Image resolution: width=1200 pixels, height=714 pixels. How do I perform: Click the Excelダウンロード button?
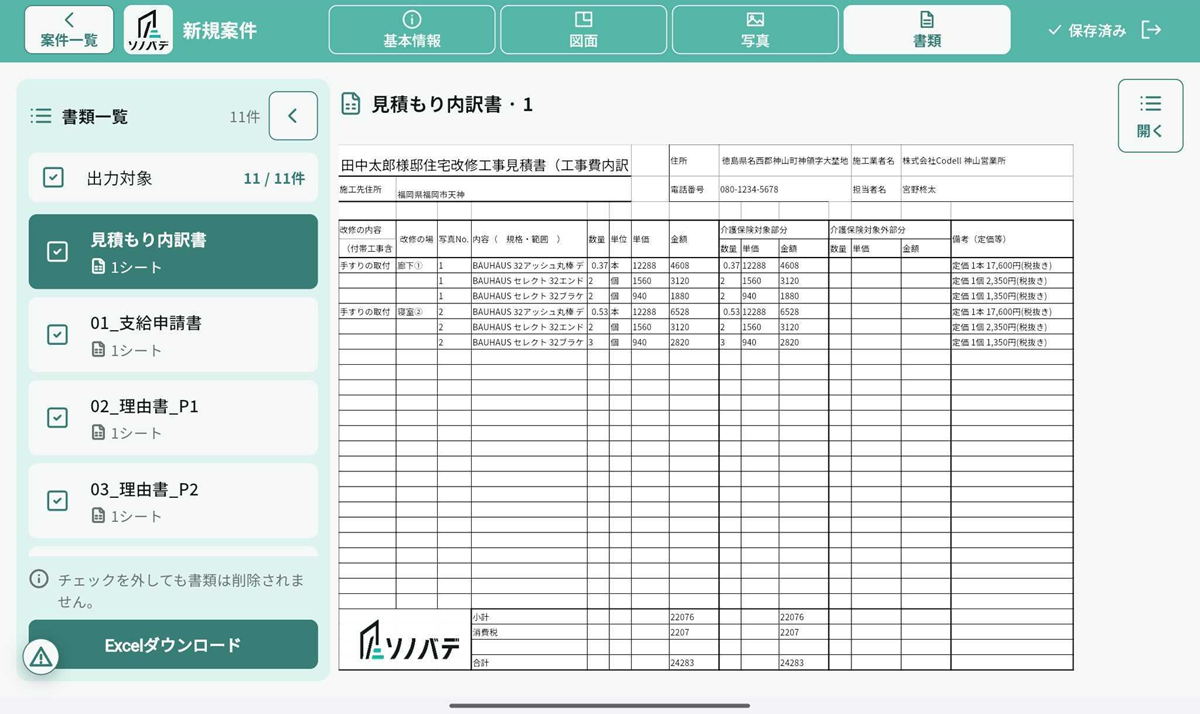click(173, 645)
